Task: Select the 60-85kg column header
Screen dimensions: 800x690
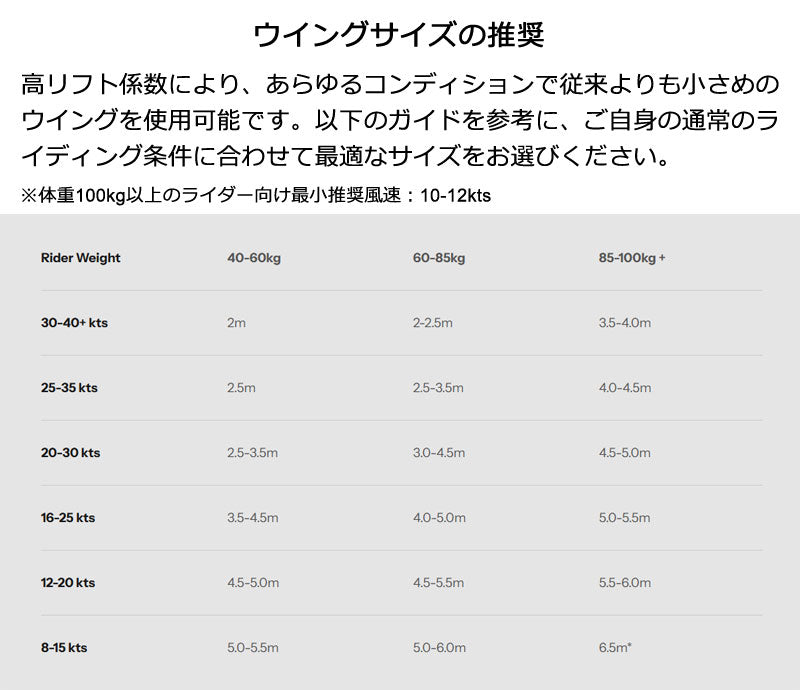Action: (439, 258)
